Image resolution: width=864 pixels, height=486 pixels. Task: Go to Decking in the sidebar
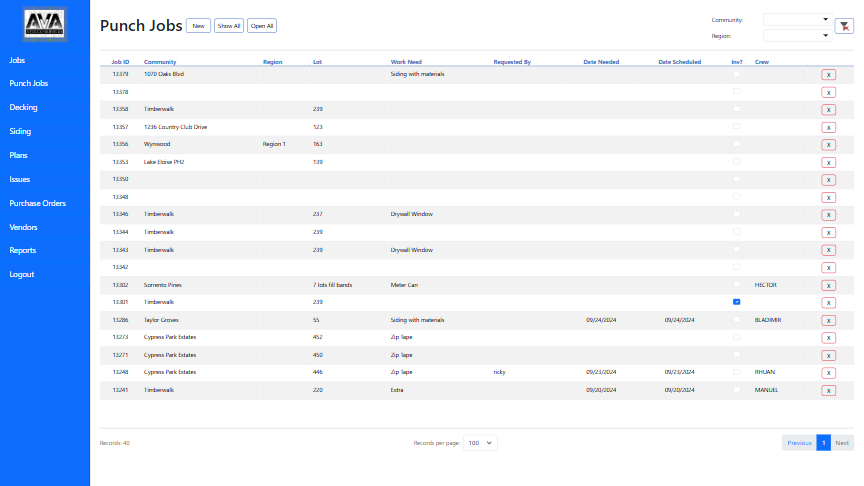(23, 107)
